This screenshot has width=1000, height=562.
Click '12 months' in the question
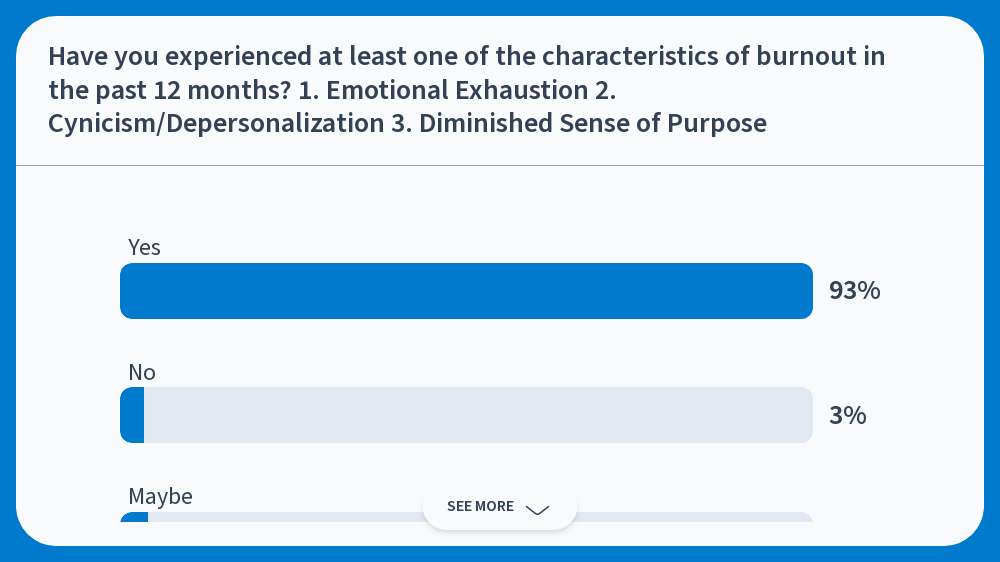tap(222, 90)
